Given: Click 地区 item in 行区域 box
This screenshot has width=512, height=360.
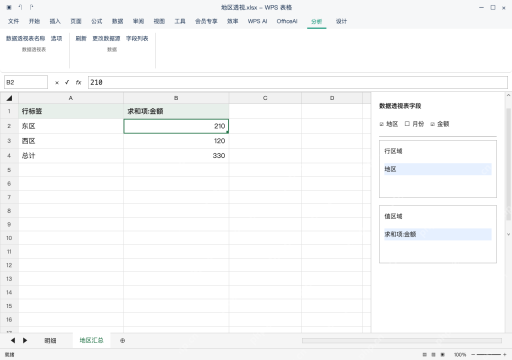Looking at the screenshot, I should click(x=438, y=169).
